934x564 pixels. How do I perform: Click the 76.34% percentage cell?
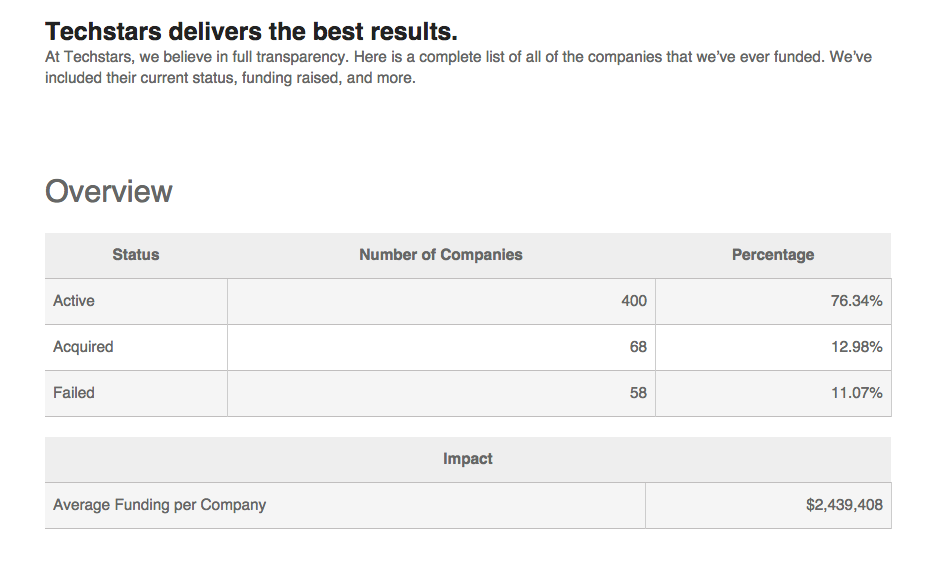tap(856, 301)
